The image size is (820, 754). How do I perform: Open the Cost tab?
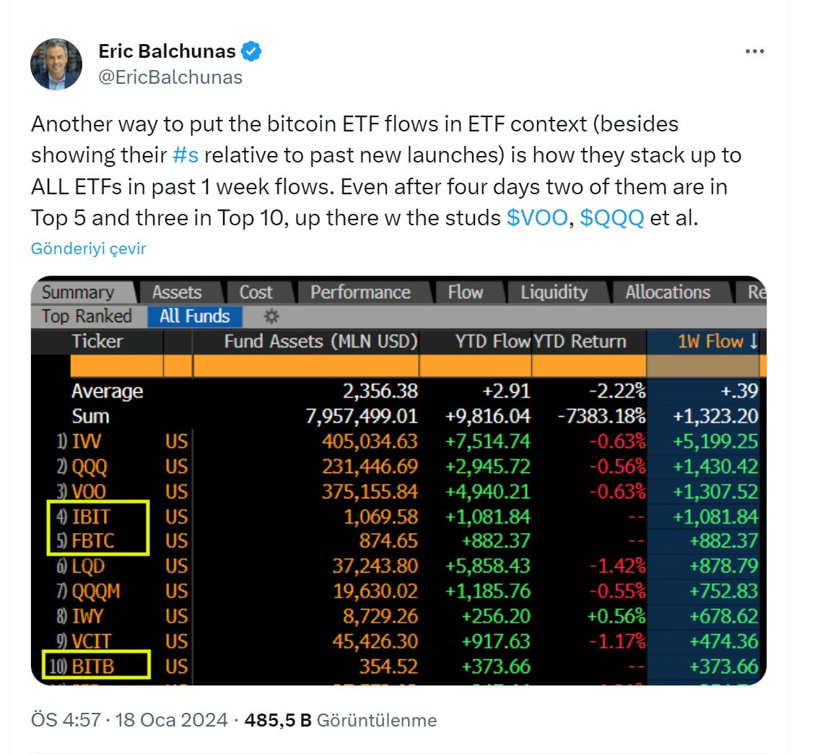point(258,292)
